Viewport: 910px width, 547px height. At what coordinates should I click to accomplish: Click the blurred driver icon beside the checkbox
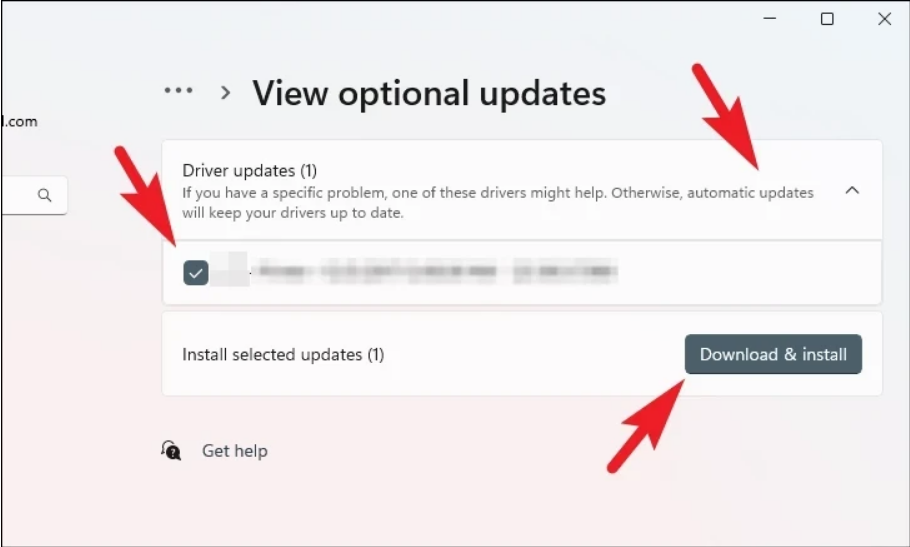[x=230, y=270]
